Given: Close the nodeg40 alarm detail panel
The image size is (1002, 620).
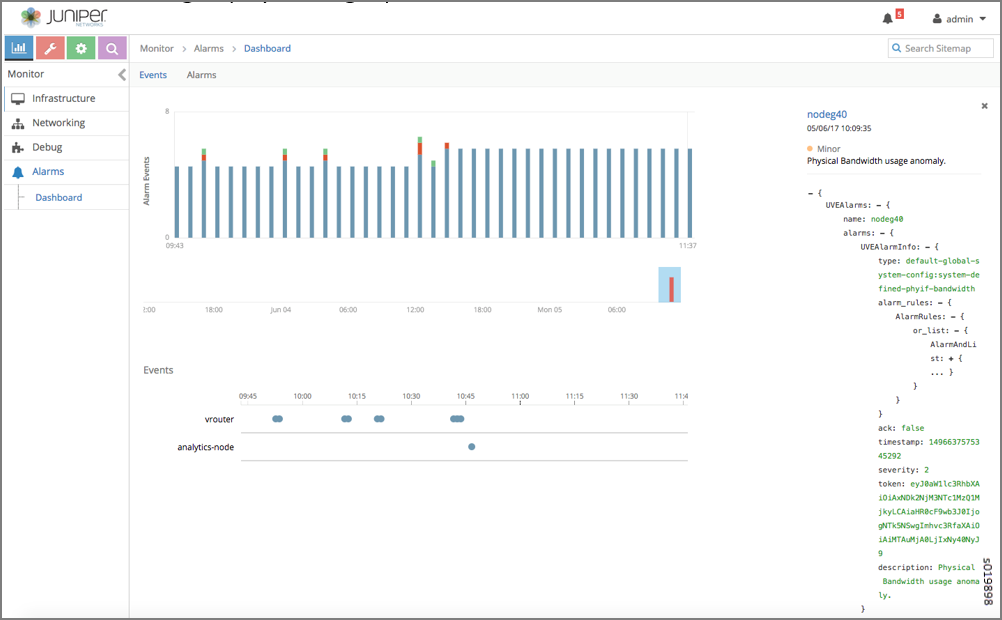Looking at the screenshot, I should 984,105.
